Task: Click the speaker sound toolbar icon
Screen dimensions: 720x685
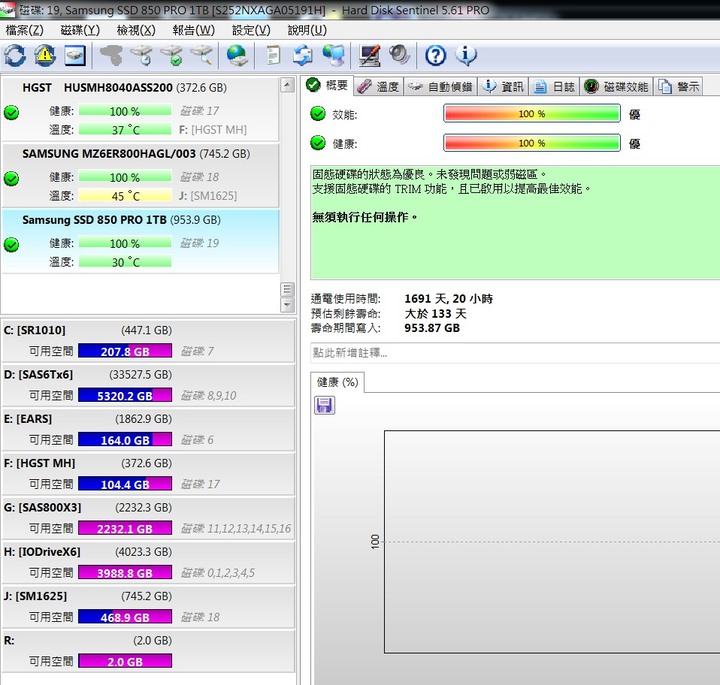Action: (399, 56)
